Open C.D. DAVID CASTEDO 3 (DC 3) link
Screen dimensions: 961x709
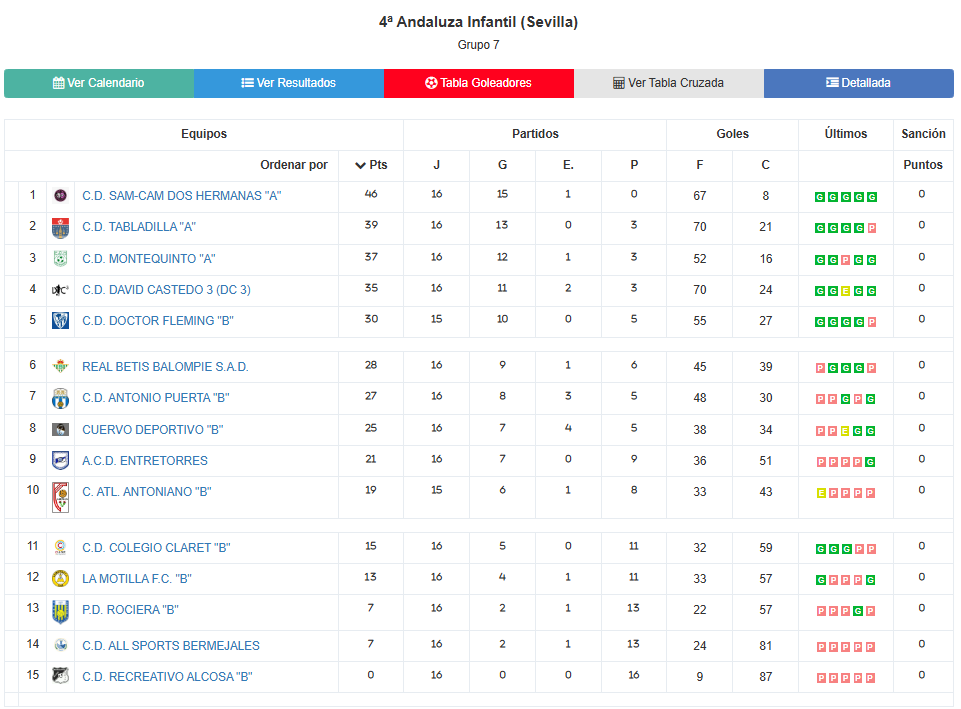coord(167,290)
